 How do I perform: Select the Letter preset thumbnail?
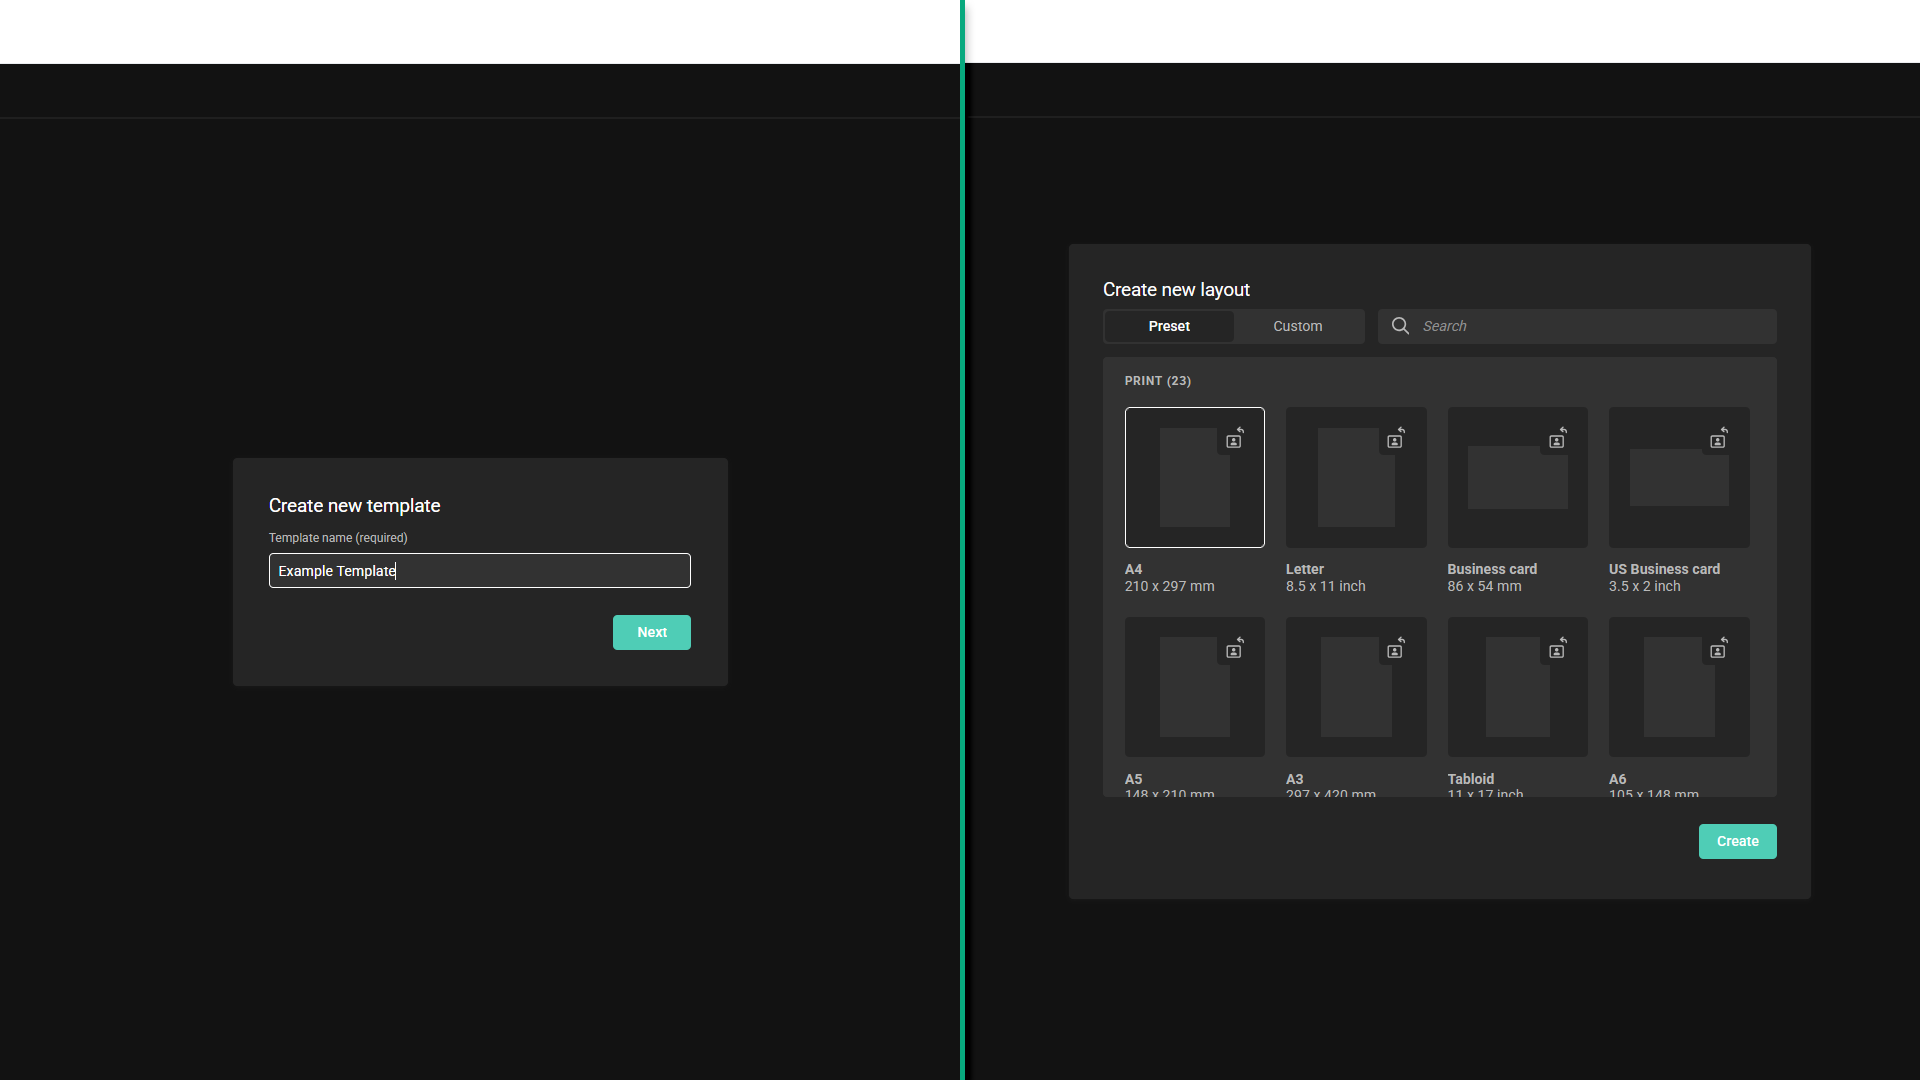coord(1356,477)
